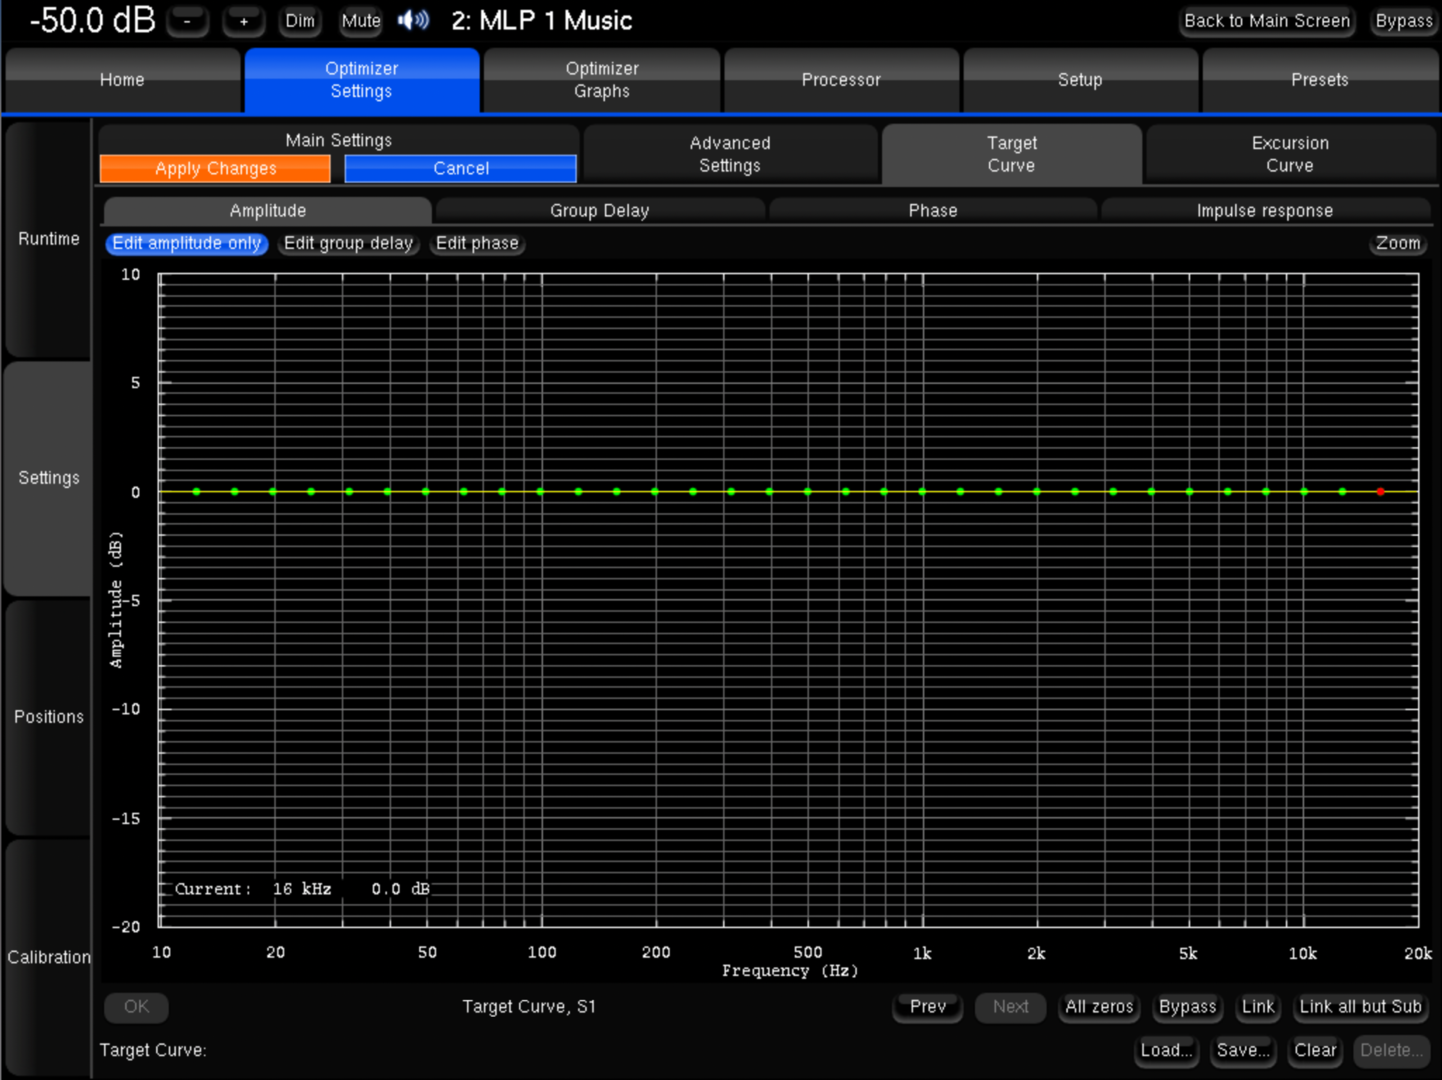Click the Next button

pyautogui.click(x=1011, y=1007)
